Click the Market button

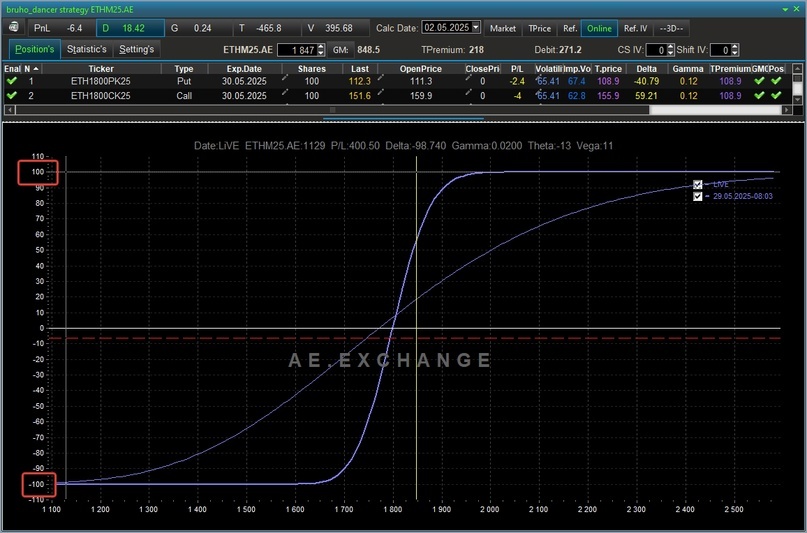[502, 28]
